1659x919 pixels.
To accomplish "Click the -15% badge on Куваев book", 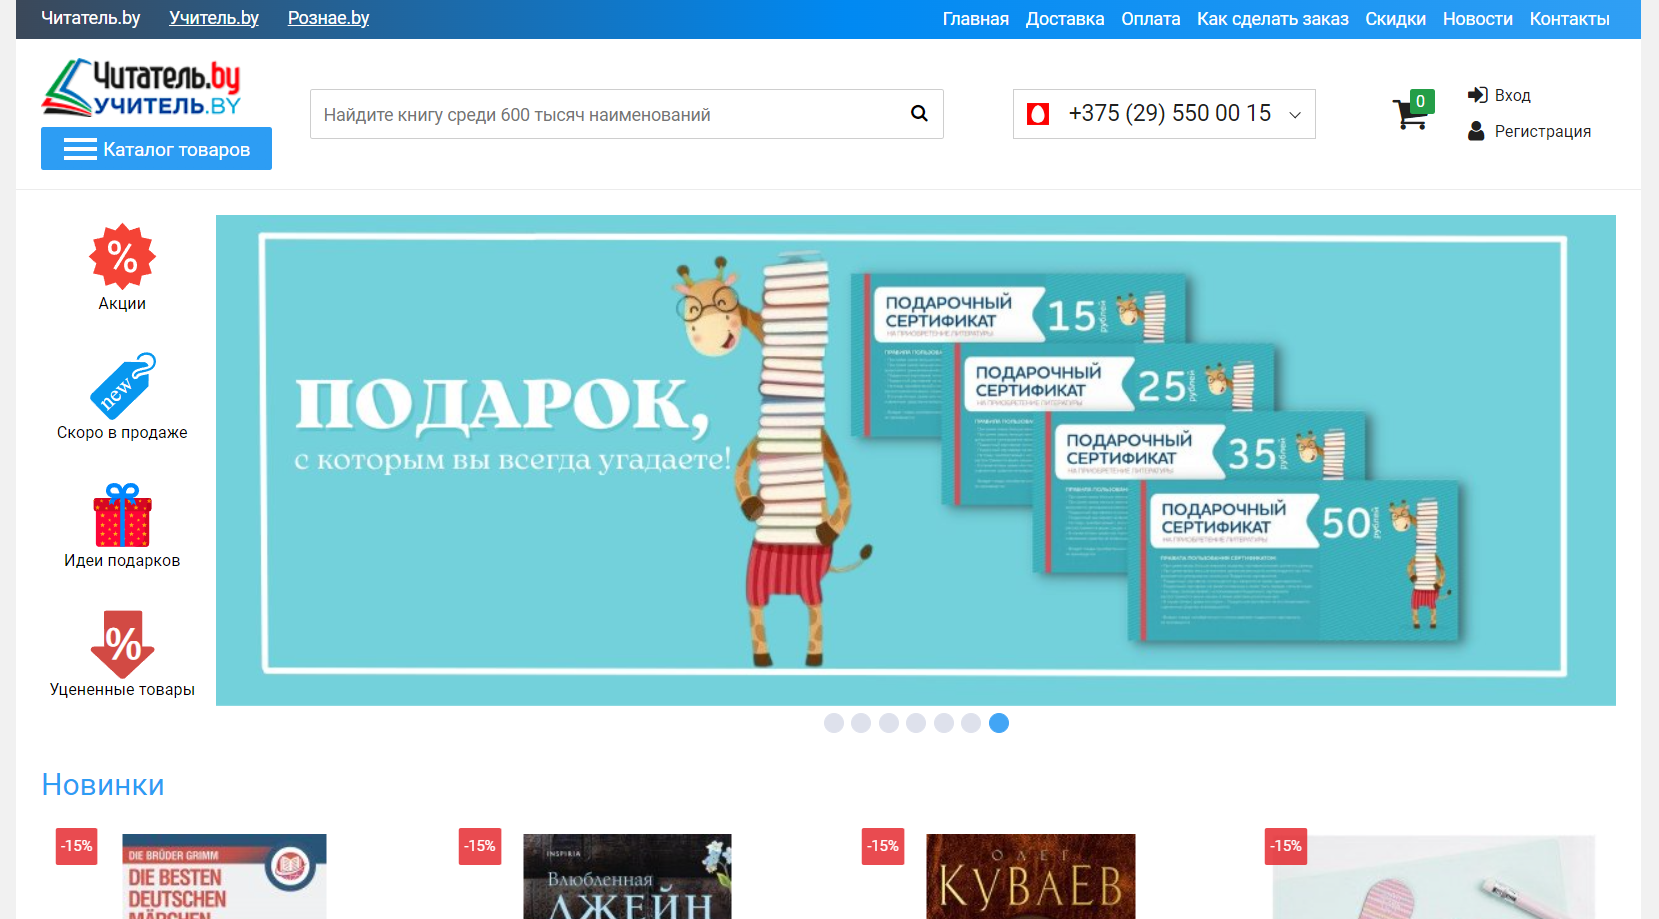I will (883, 846).
